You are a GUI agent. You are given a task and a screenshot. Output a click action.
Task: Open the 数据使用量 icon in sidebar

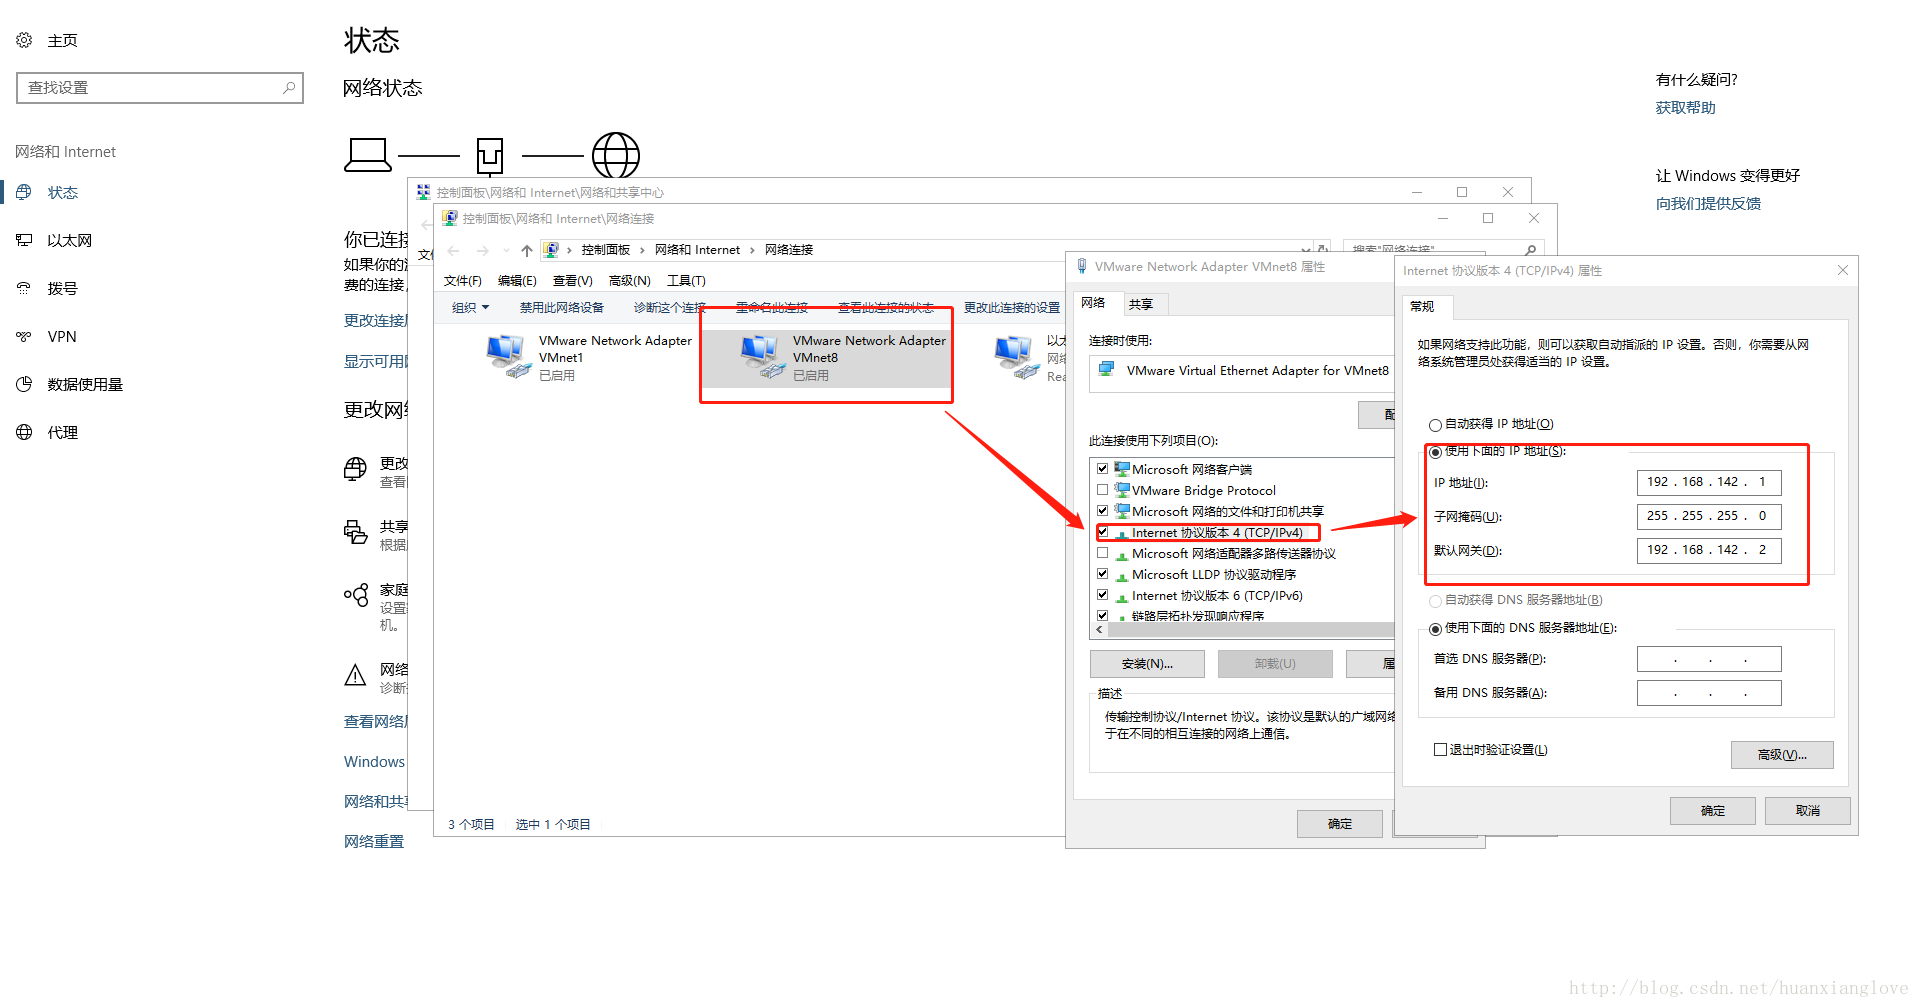[x=24, y=384]
